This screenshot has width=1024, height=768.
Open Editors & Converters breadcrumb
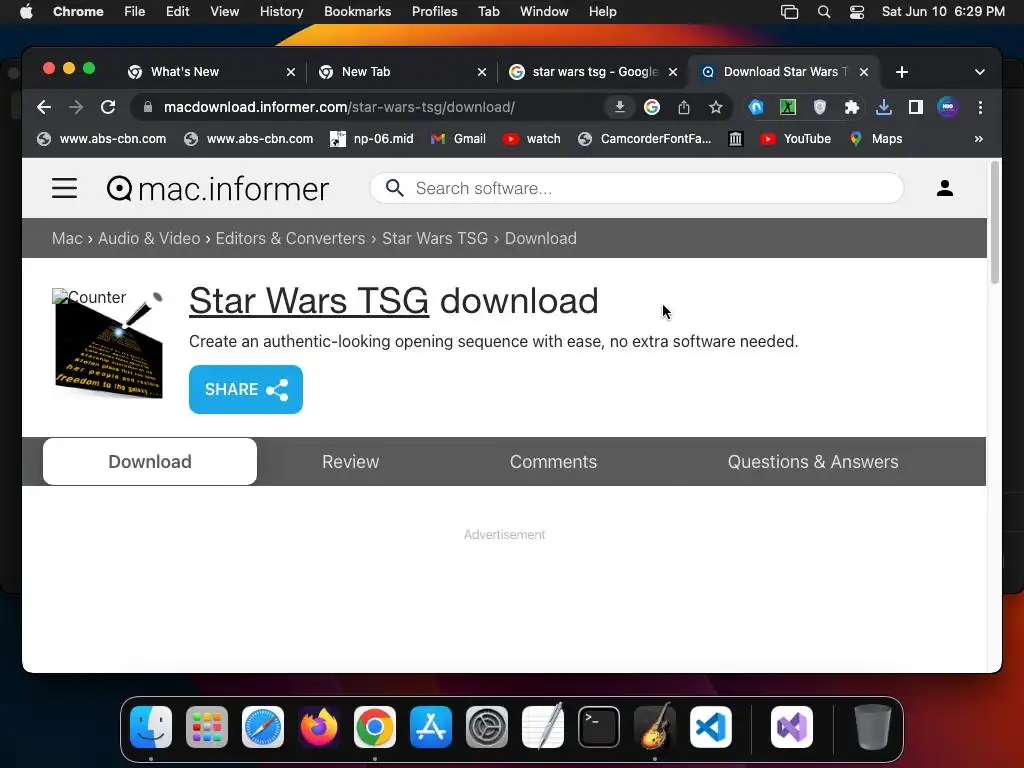click(x=290, y=238)
